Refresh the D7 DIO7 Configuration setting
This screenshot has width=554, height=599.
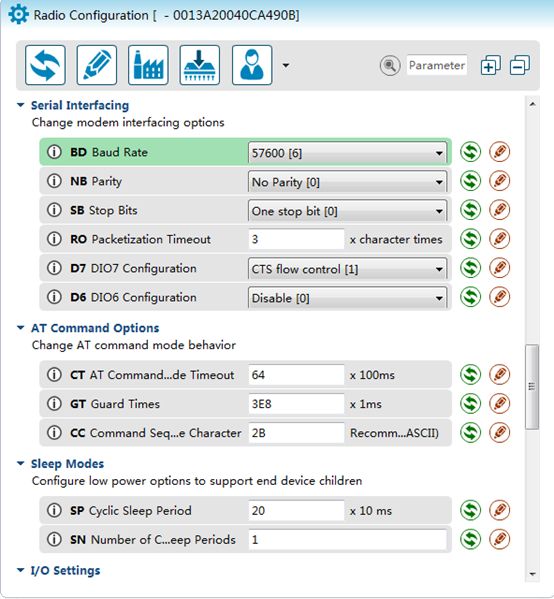[470, 268]
